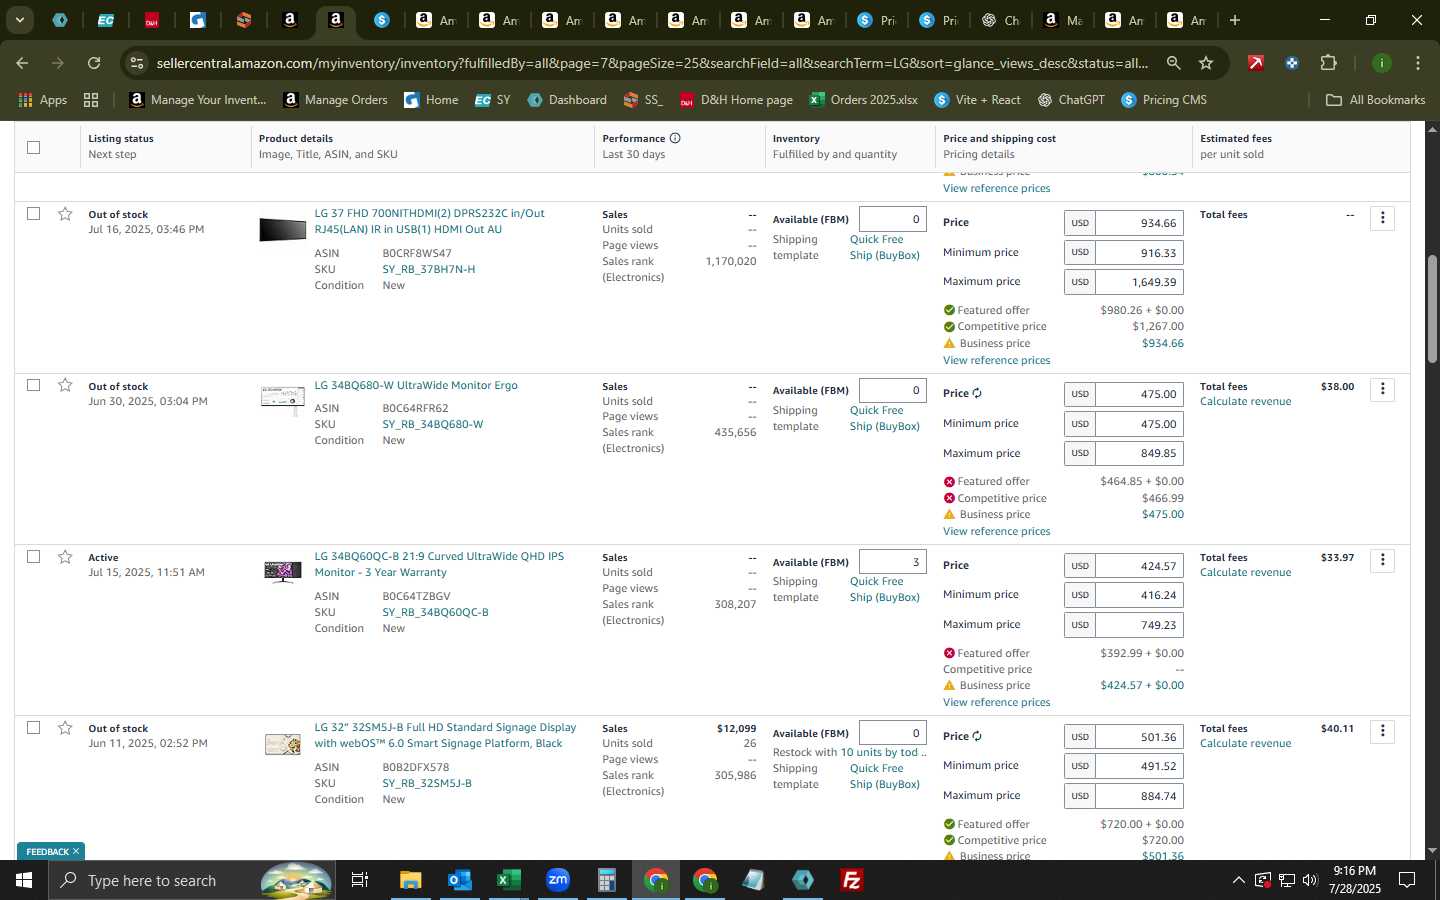Open the three-dot actions menu for 32SM5J-B

1382,731
